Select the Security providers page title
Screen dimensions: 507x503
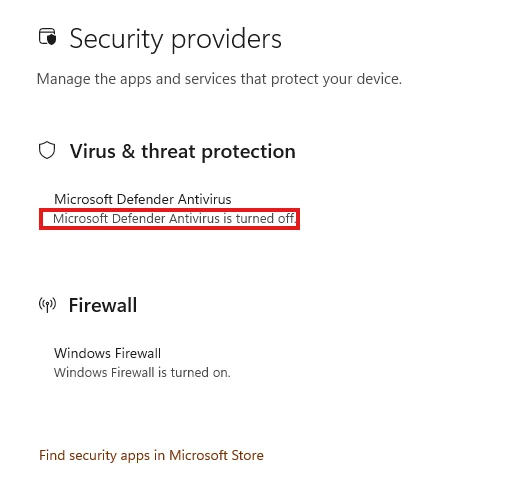[175, 39]
